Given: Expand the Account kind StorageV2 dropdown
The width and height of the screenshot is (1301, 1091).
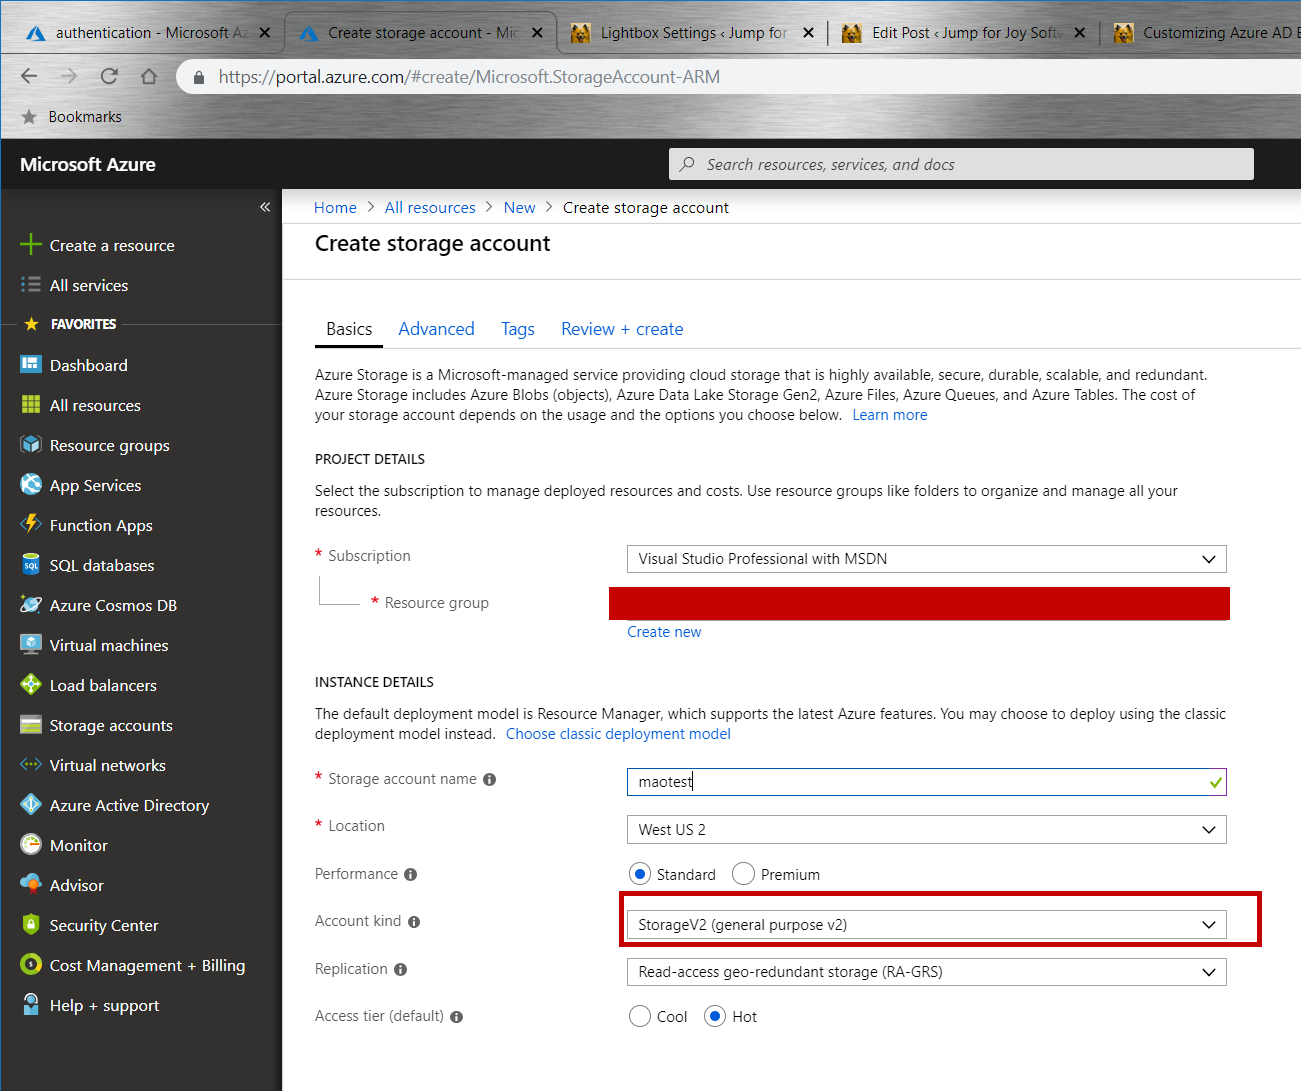Looking at the screenshot, I should pyautogui.click(x=926, y=925).
